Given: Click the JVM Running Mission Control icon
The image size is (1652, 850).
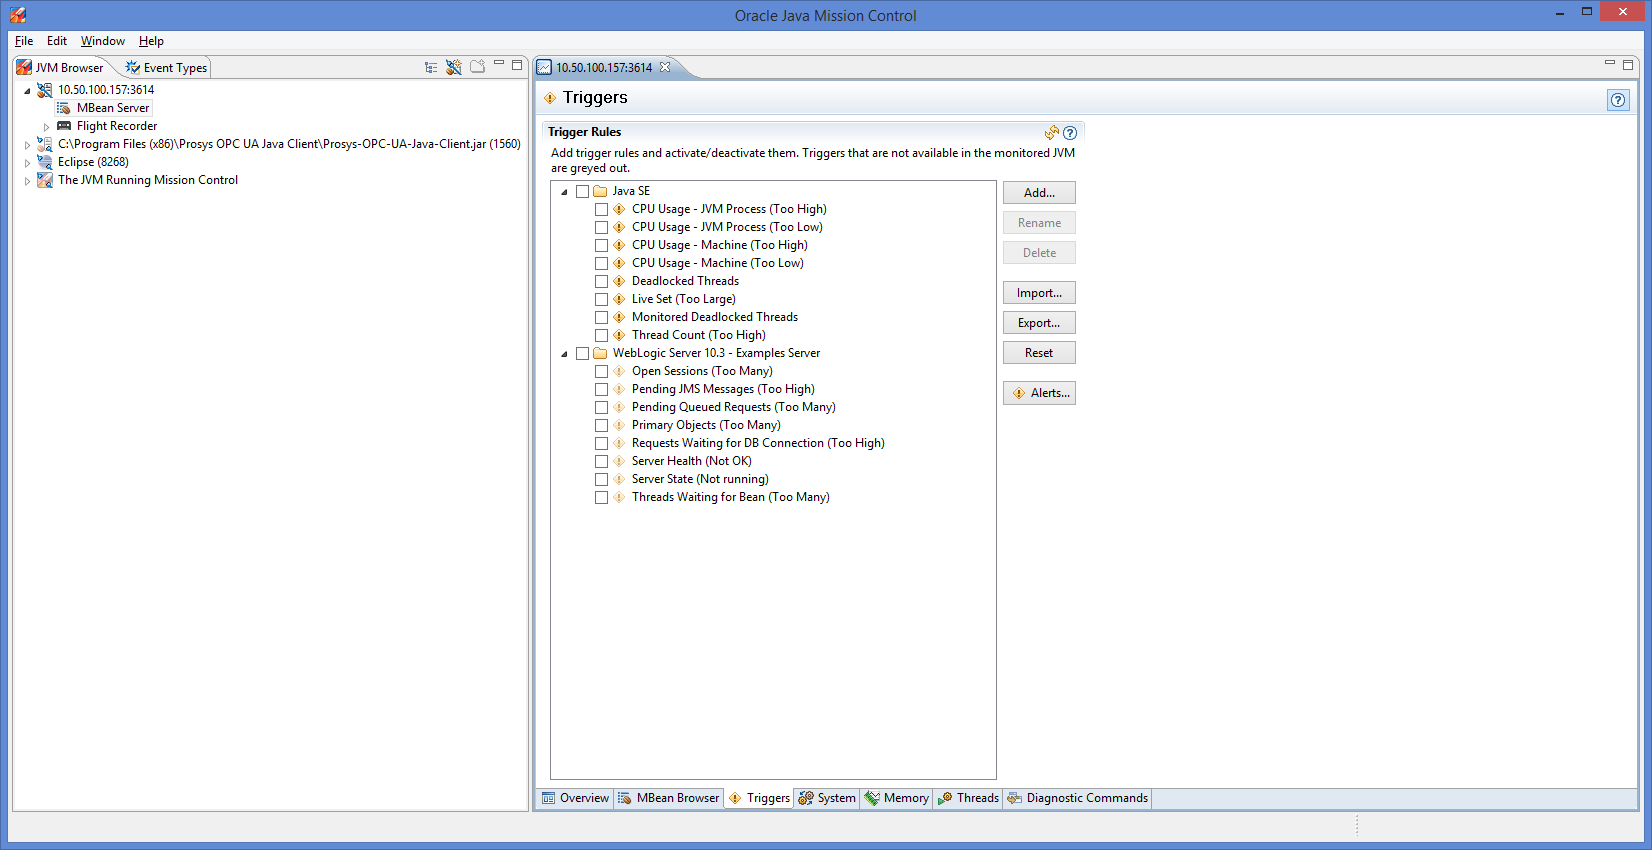Looking at the screenshot, I should [45, 180].
